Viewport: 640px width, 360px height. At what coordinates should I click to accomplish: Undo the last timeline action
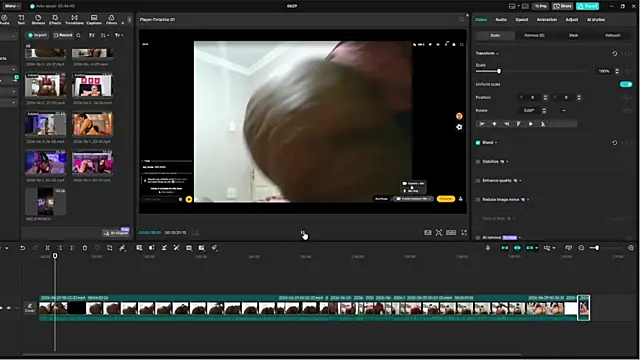22,248
